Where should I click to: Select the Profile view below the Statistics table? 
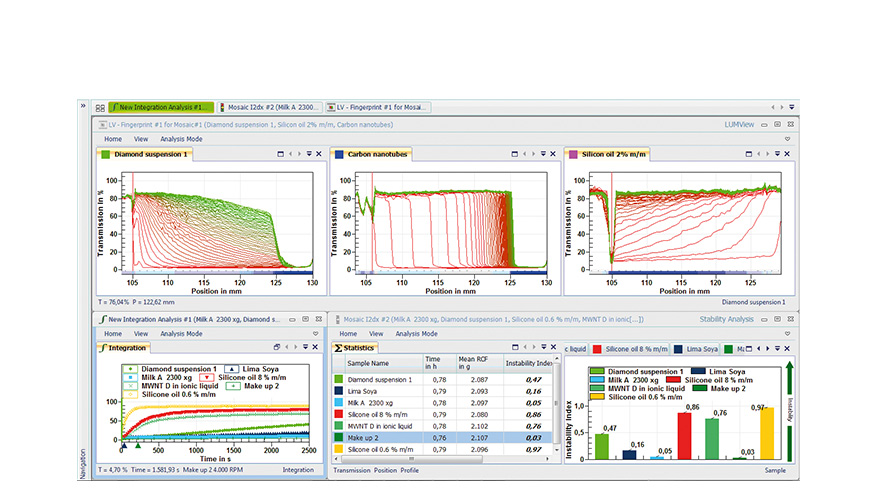pyautogui.click(x=410, y=469)
